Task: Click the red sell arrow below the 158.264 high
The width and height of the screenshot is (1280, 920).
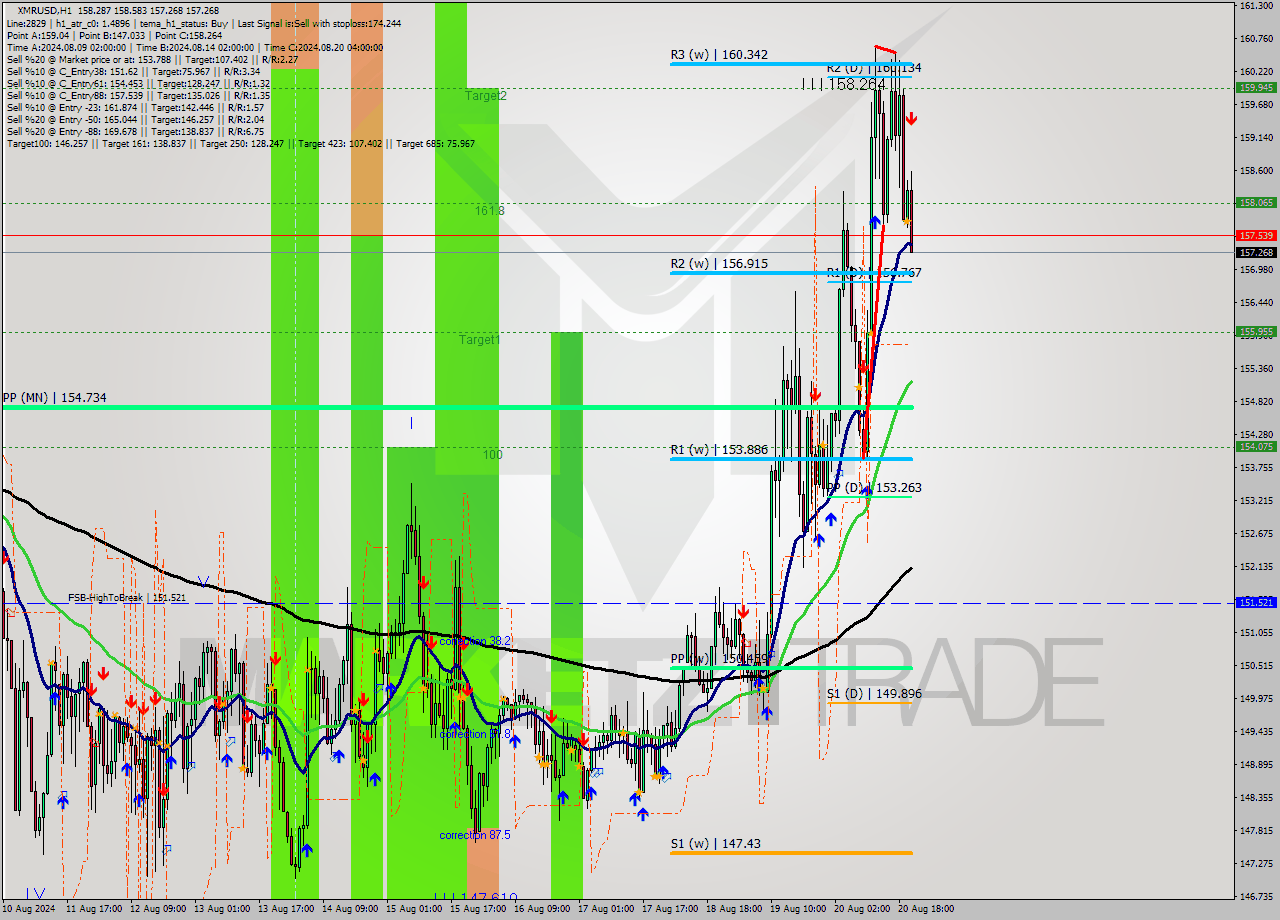Action: click(x=911, y=119)
